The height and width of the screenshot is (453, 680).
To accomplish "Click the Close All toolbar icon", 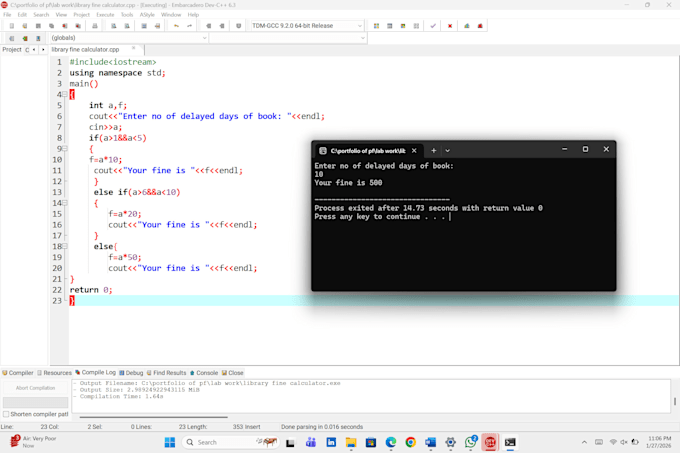I will [x=78, y=26].
